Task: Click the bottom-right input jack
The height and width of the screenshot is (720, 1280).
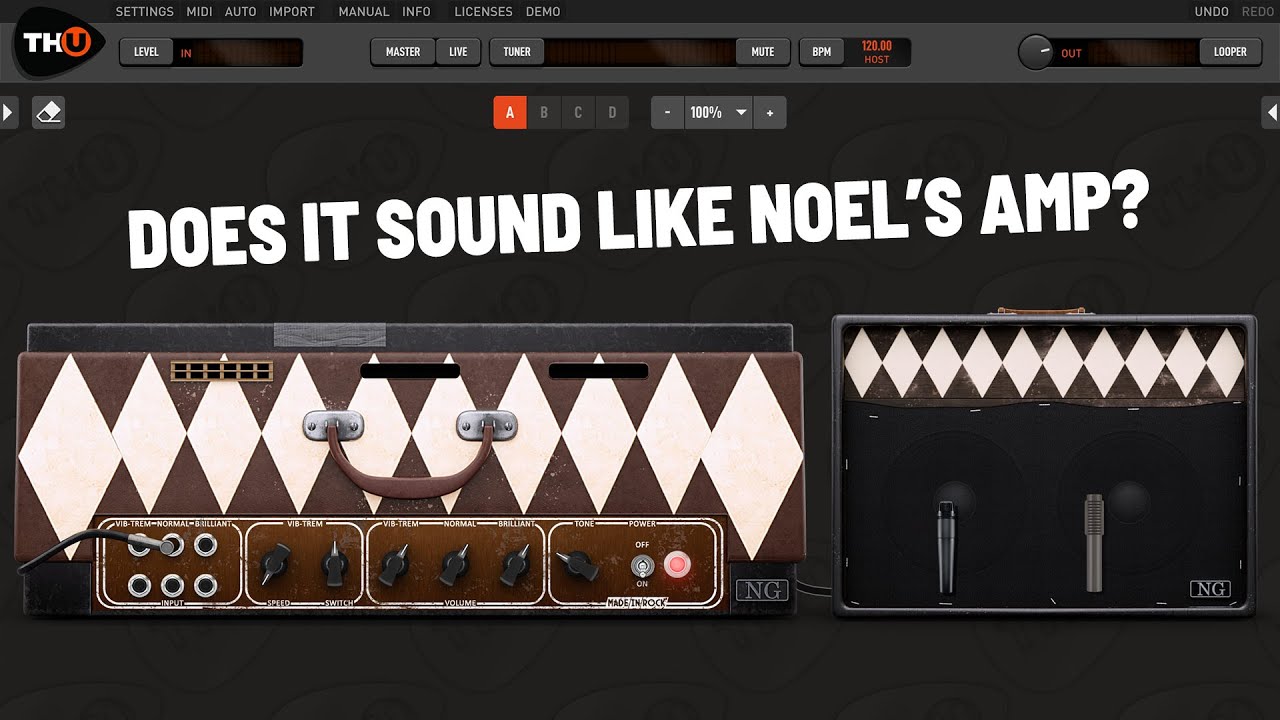Action: tap(206, 585)
